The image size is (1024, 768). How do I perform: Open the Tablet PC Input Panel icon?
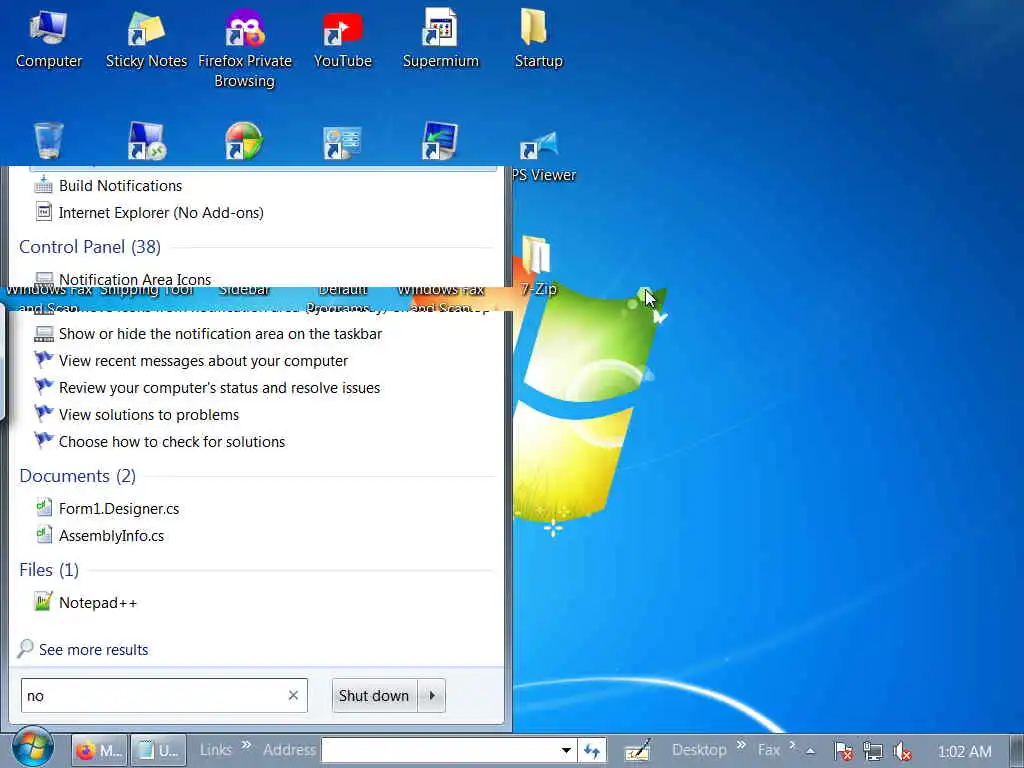(x=637, y=750)
